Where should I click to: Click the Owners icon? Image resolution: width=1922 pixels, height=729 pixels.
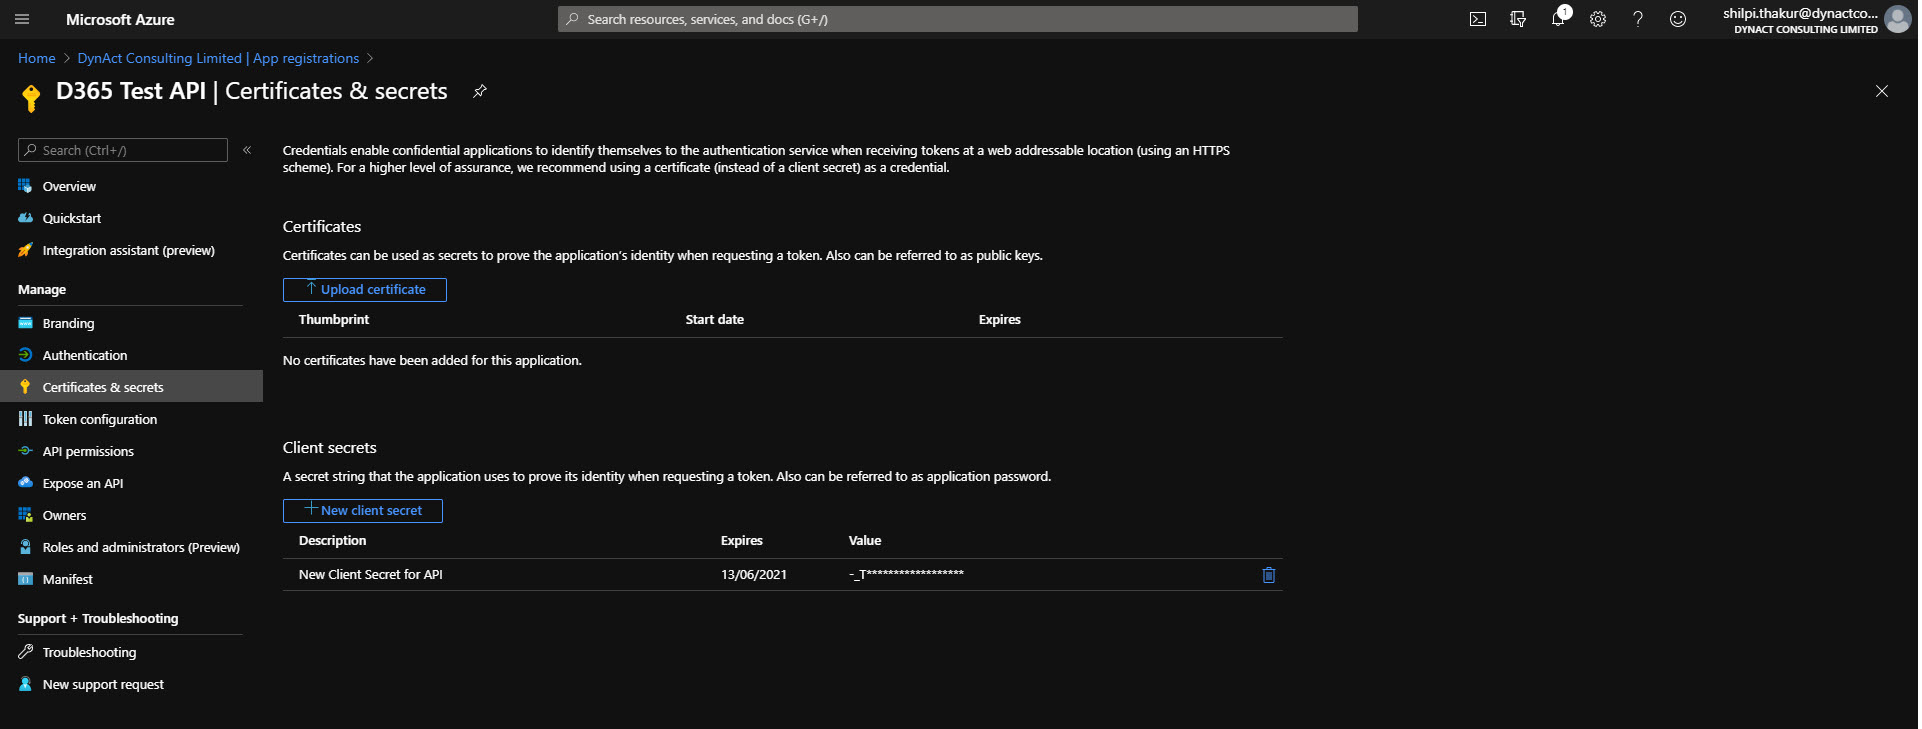(x=25, y=515)
